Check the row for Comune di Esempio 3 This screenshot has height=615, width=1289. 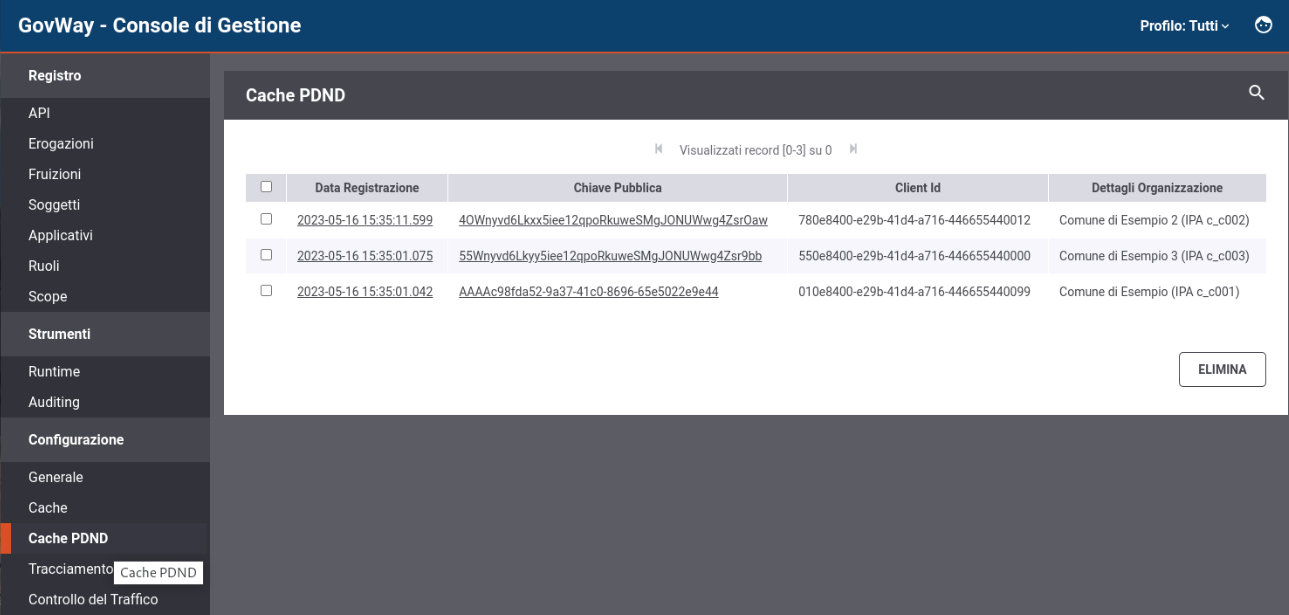tap(266, 255)
